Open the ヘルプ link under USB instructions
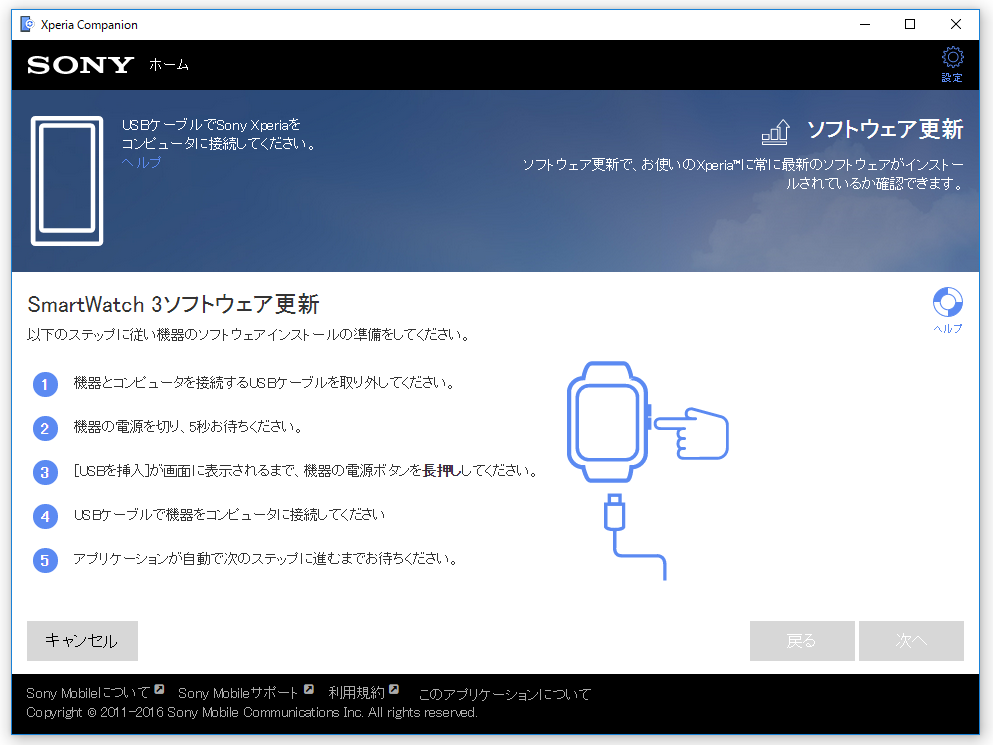 click(x=141, y=162)
